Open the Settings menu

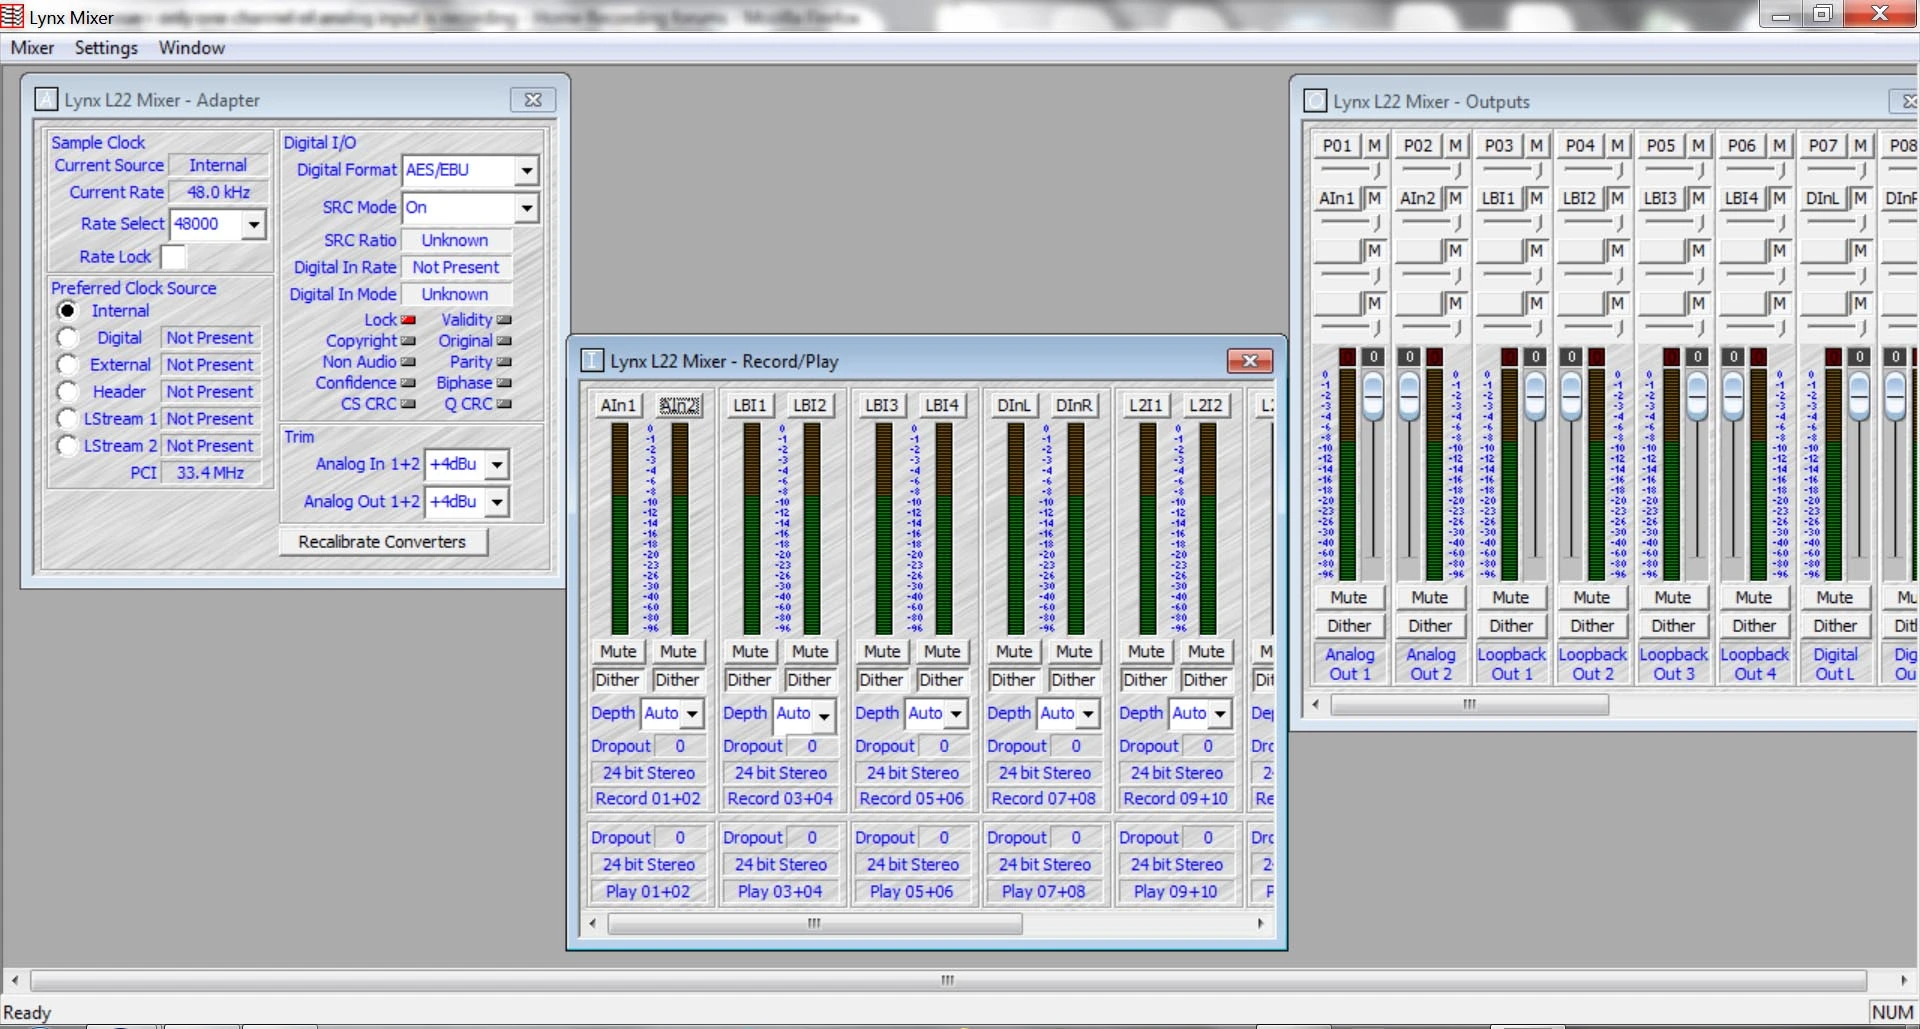(106, 48)
